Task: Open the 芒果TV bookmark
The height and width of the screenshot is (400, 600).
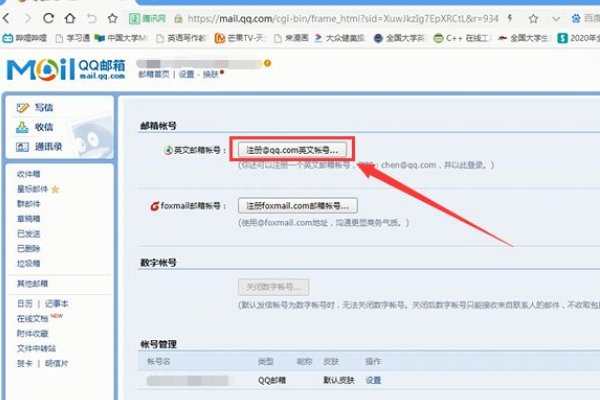Action: coord(240,38)
